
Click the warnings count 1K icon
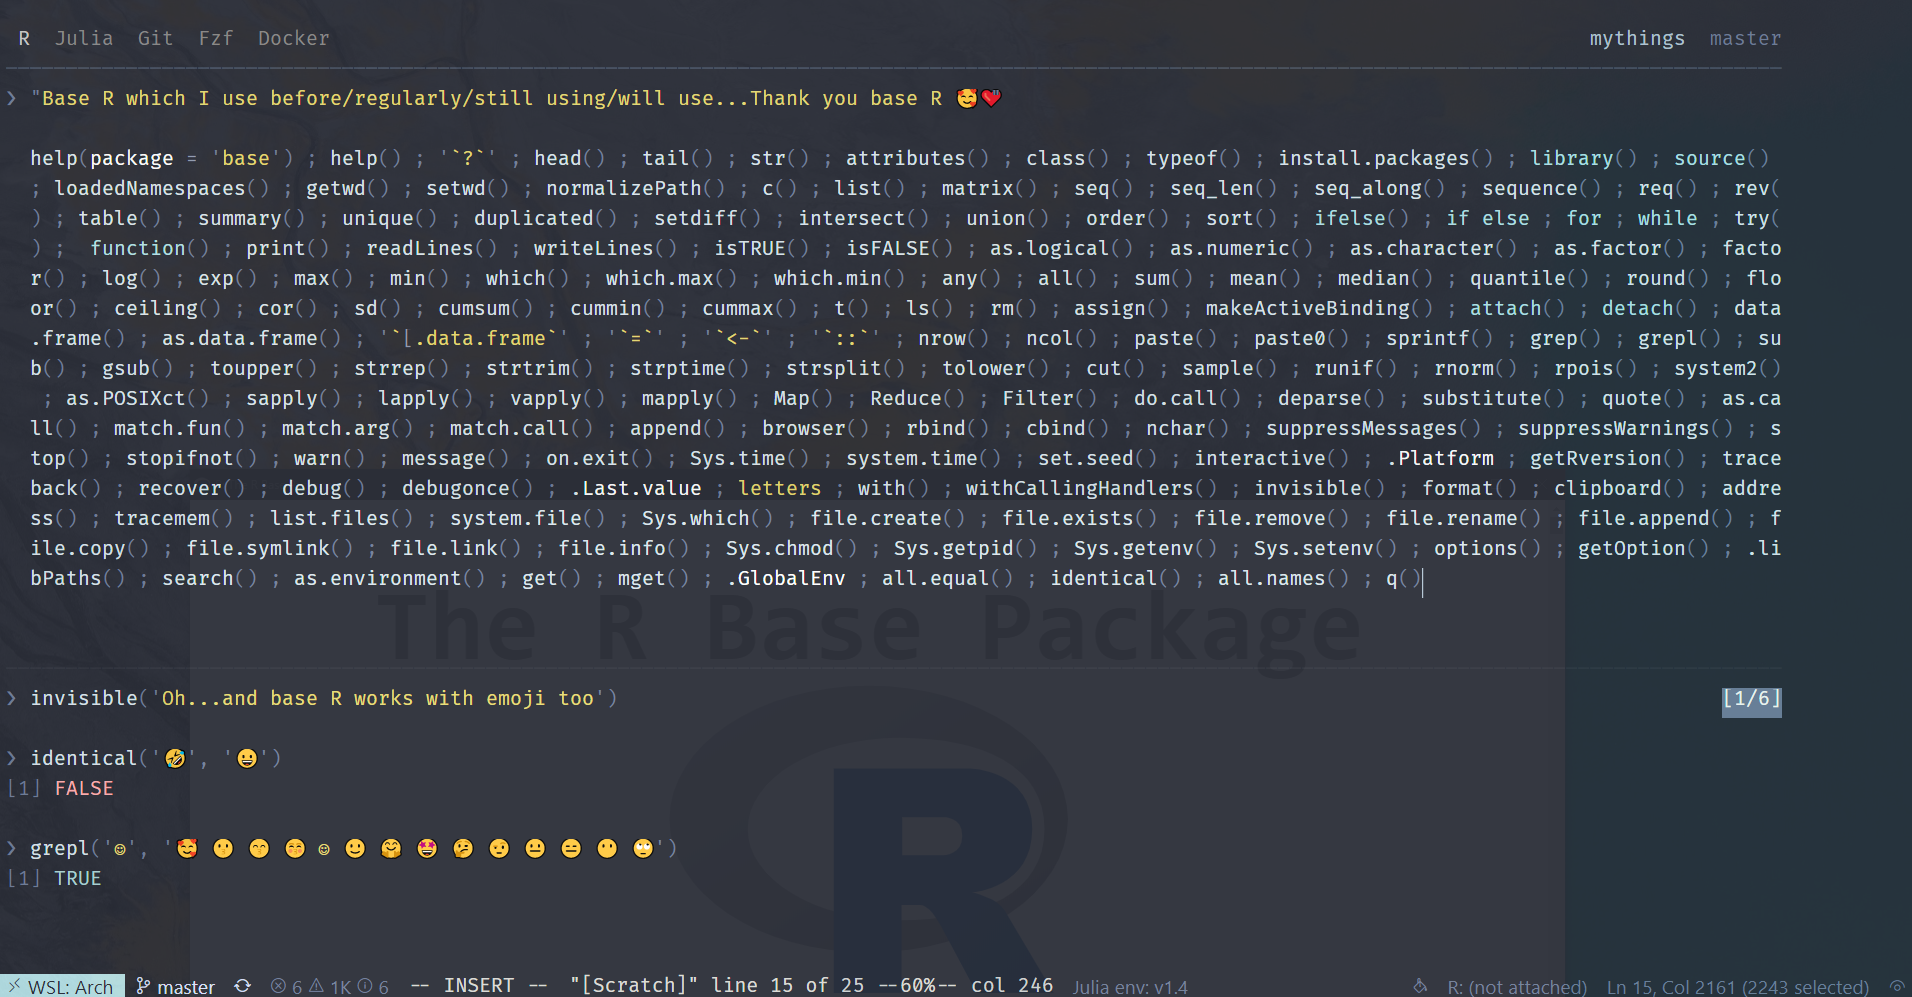[x=330, y=986]
